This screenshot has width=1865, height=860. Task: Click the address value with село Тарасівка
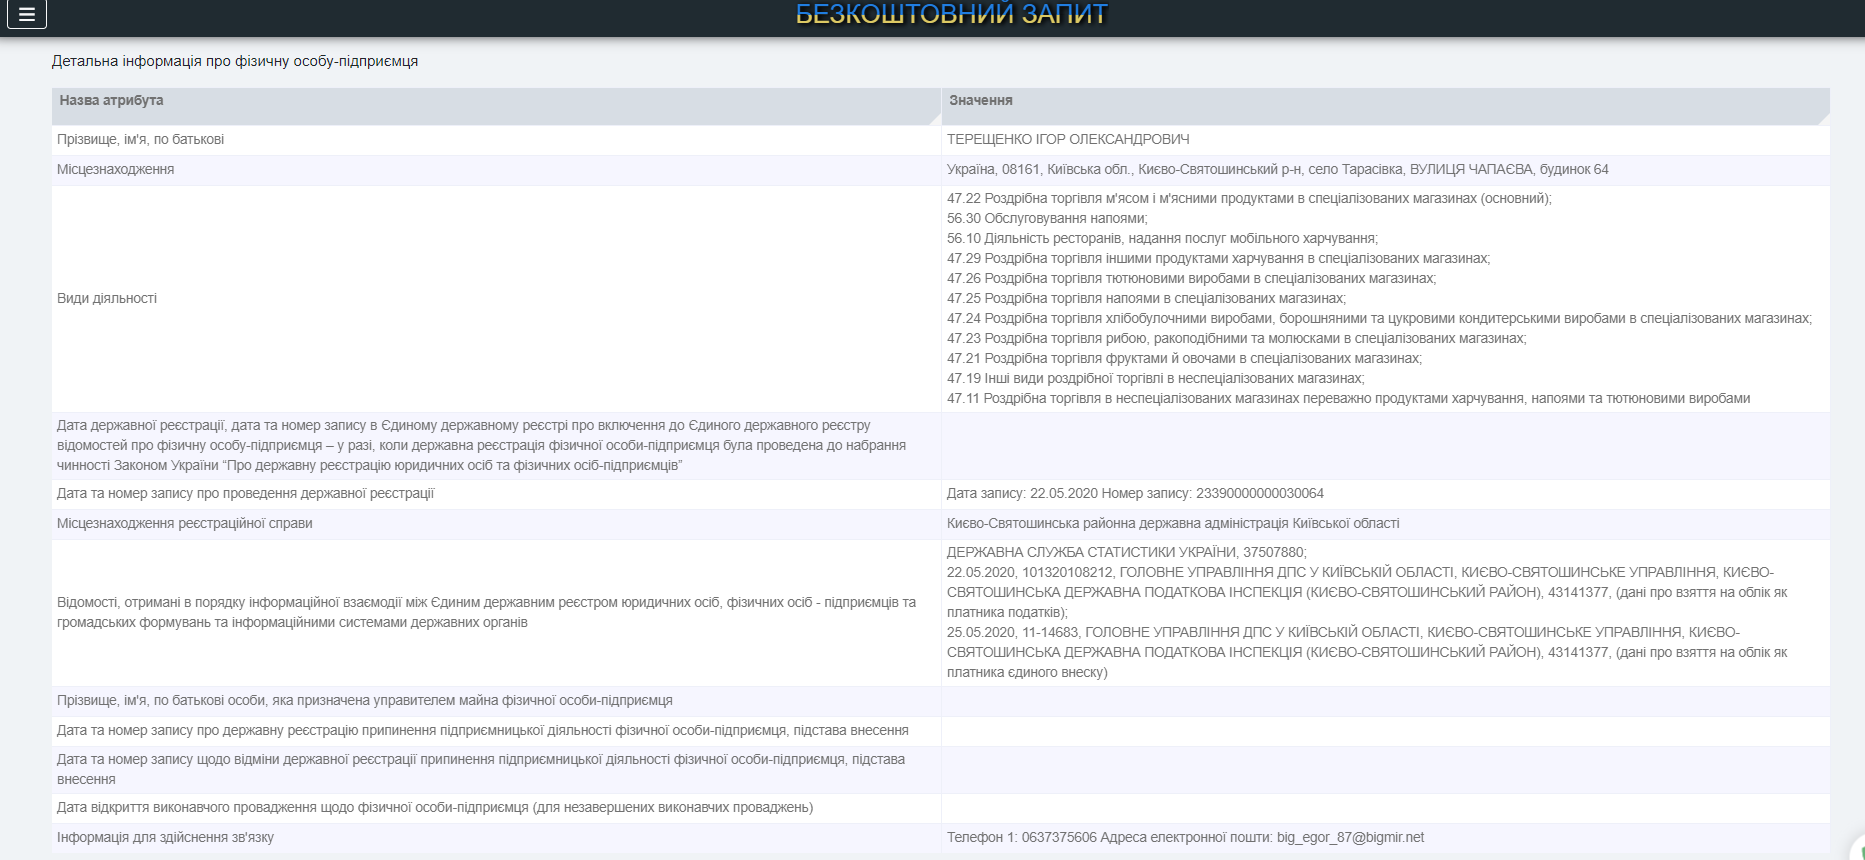1277,170
